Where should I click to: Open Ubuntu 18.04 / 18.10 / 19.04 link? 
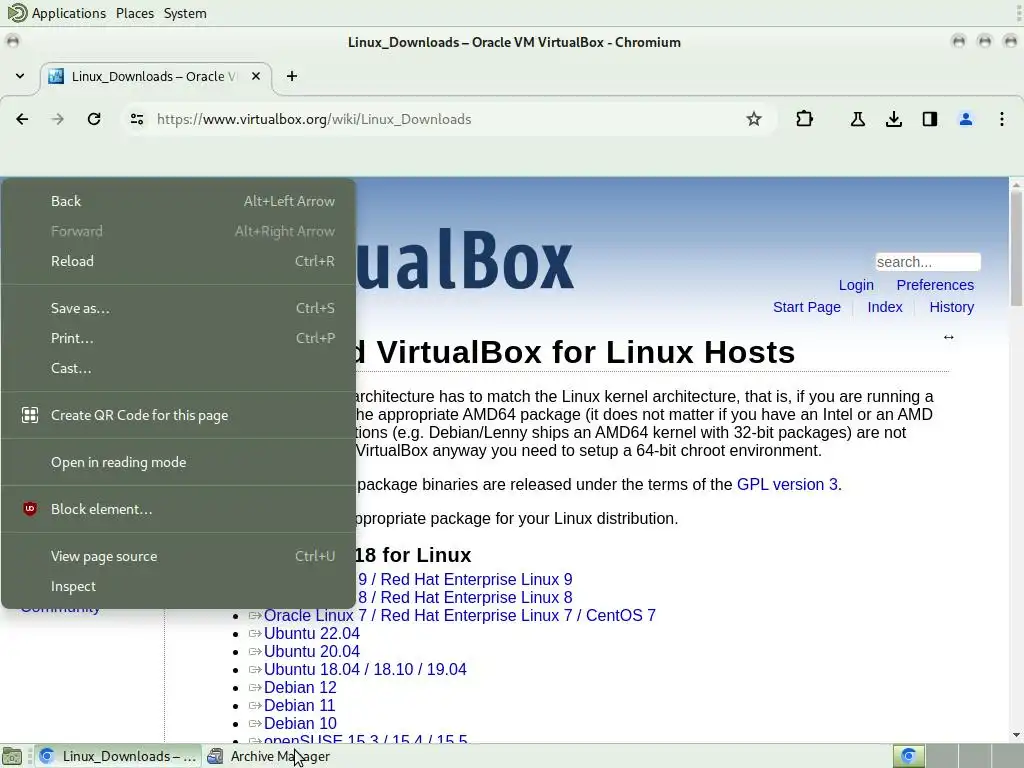click(365, 669)
